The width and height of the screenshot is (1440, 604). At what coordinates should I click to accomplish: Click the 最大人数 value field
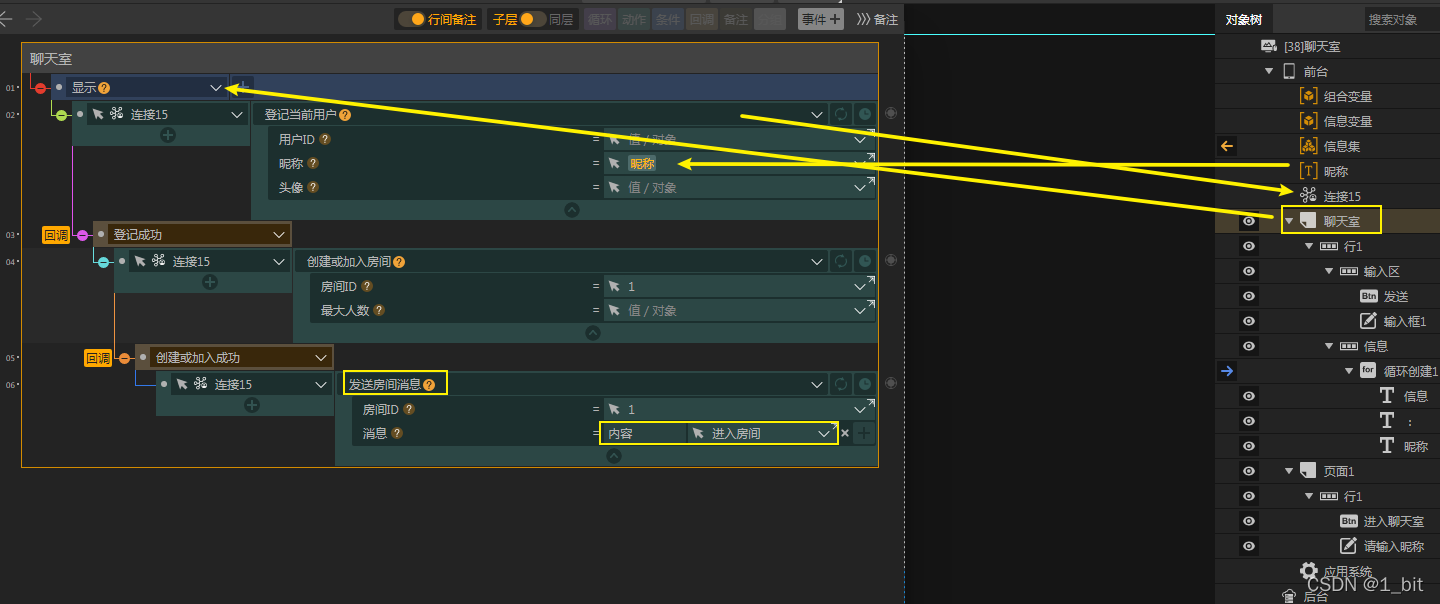(x=738, y=310)
